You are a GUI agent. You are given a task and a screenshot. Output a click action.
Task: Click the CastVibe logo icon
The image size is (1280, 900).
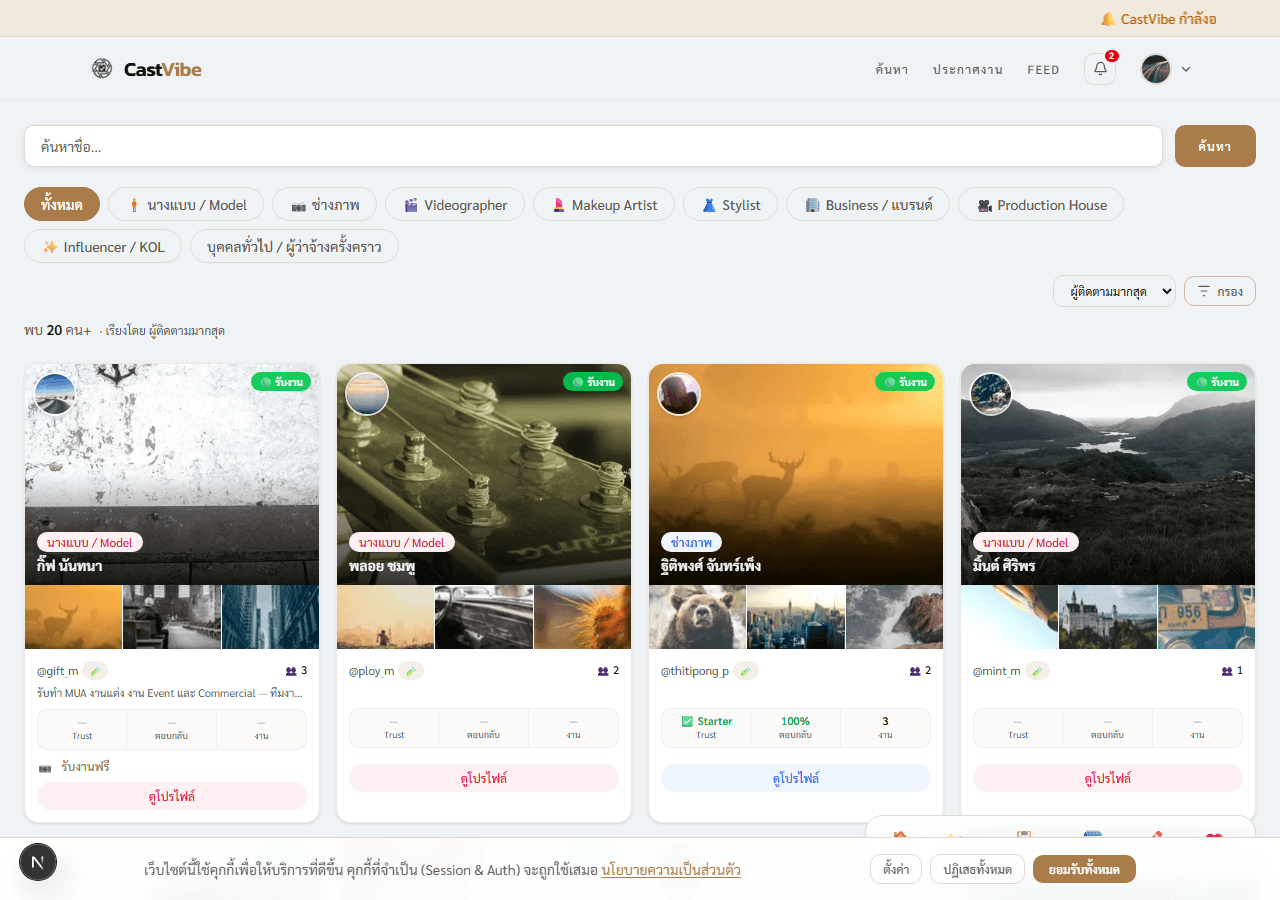tap(102, 68)
